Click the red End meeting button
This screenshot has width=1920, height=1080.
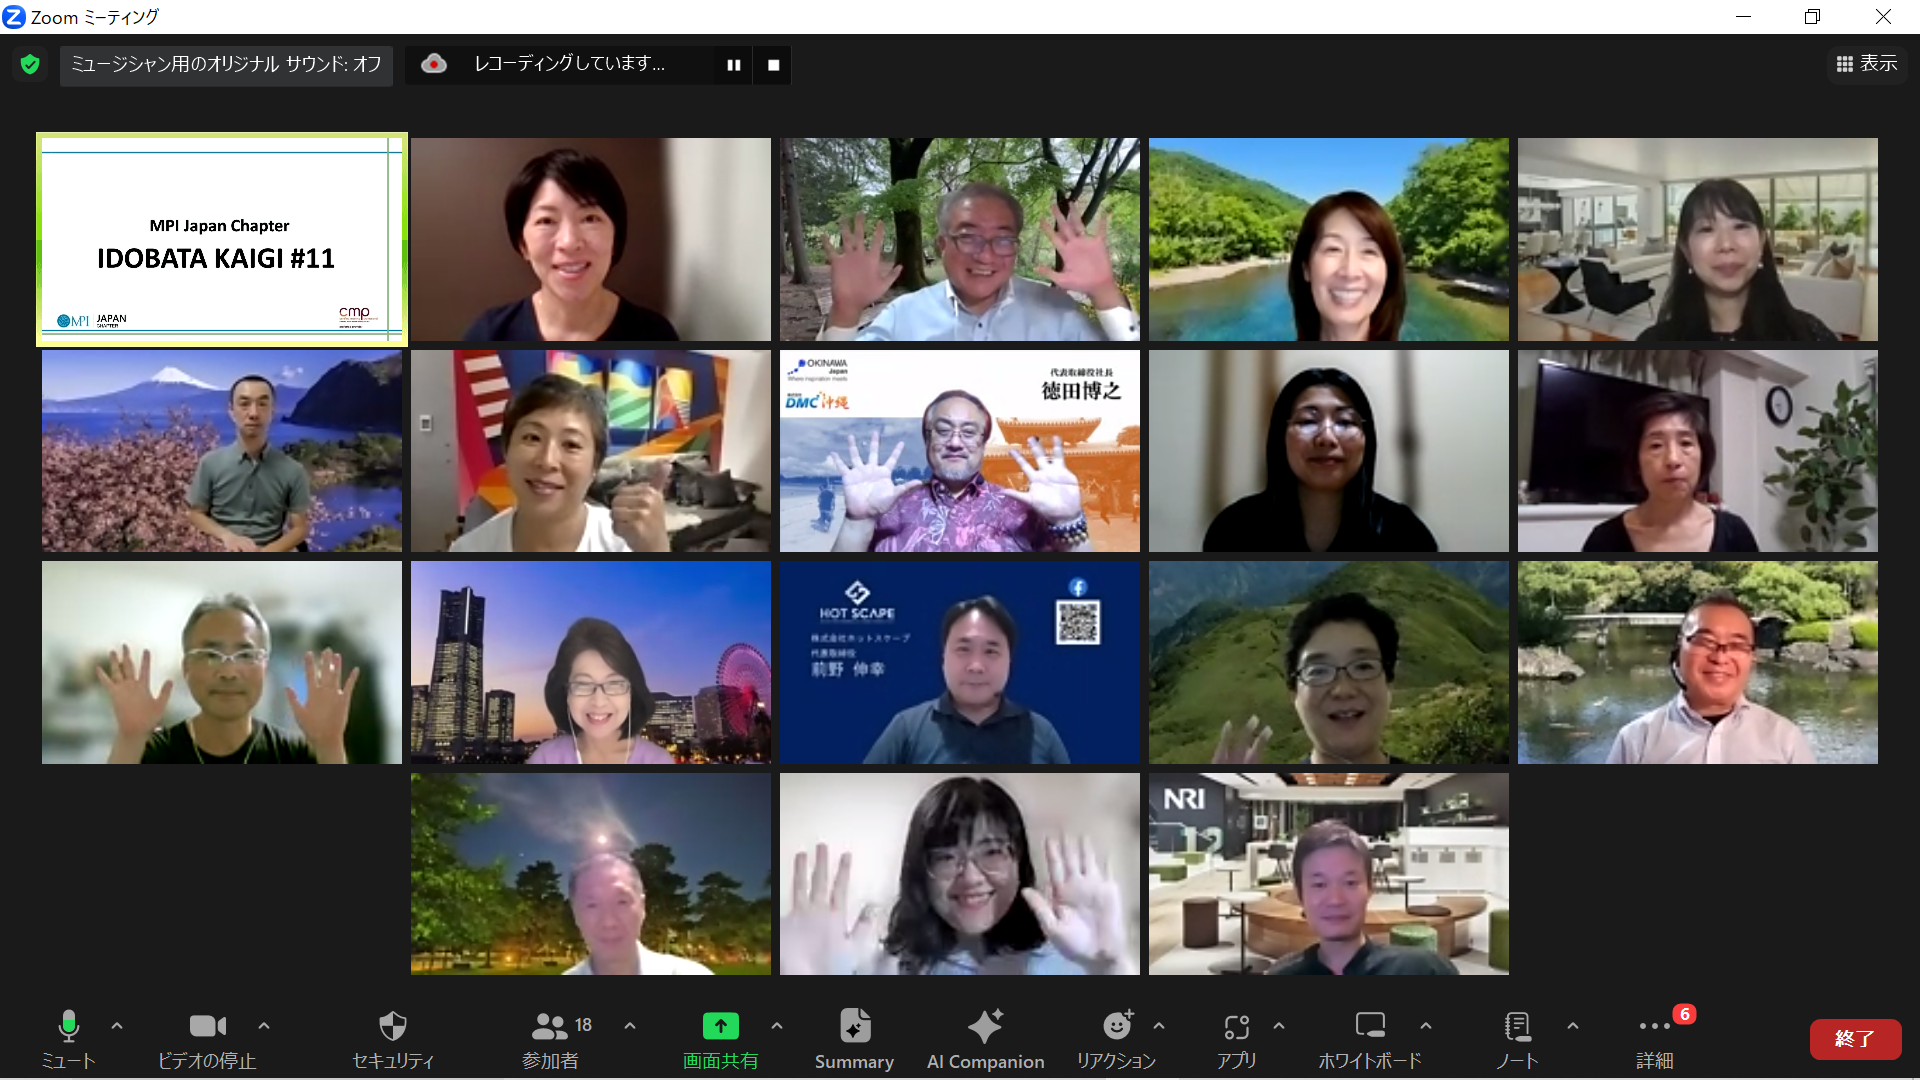pos(1854,1039)
